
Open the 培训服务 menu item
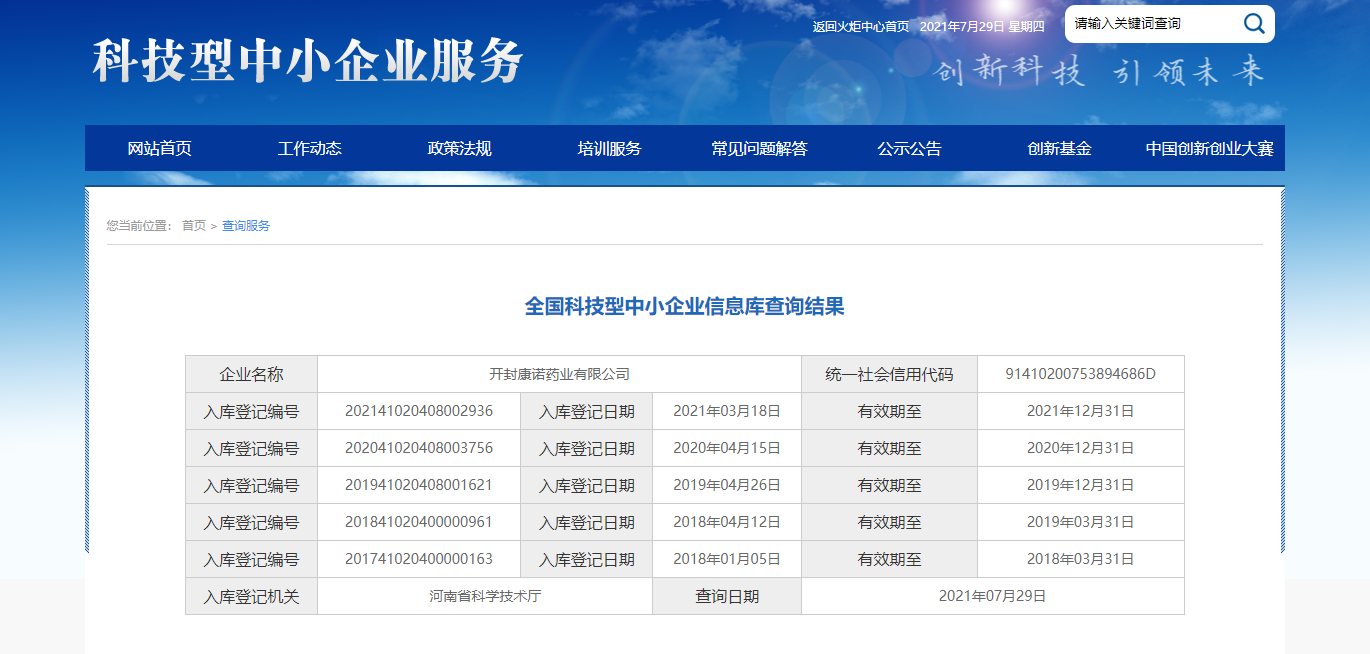[x=610, y=149]
